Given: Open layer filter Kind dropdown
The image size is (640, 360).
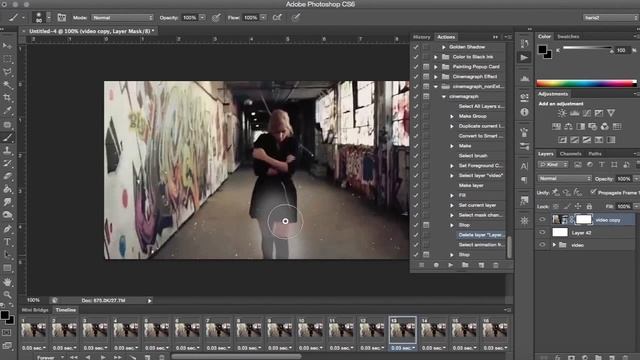Looking at the screenshot, I should point(553,164).
